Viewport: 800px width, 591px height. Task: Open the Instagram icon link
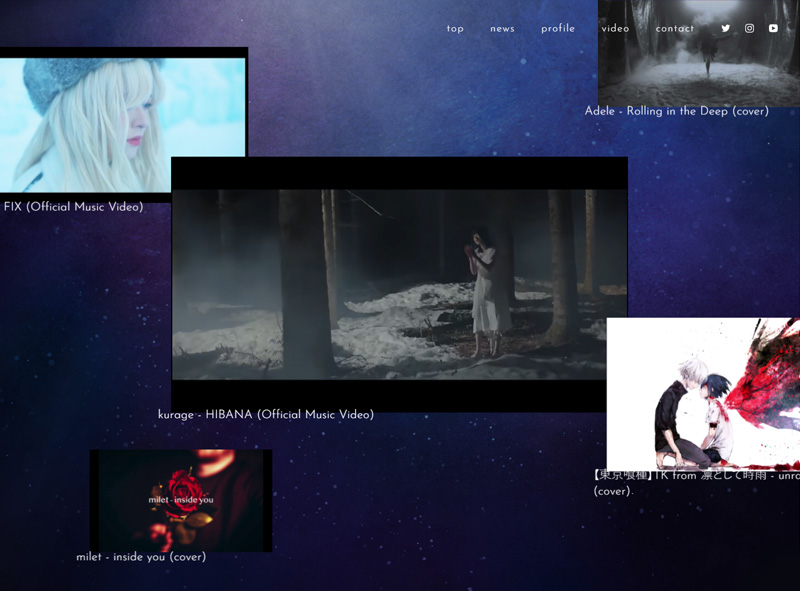pyautogui.click(x=749, y=29)
